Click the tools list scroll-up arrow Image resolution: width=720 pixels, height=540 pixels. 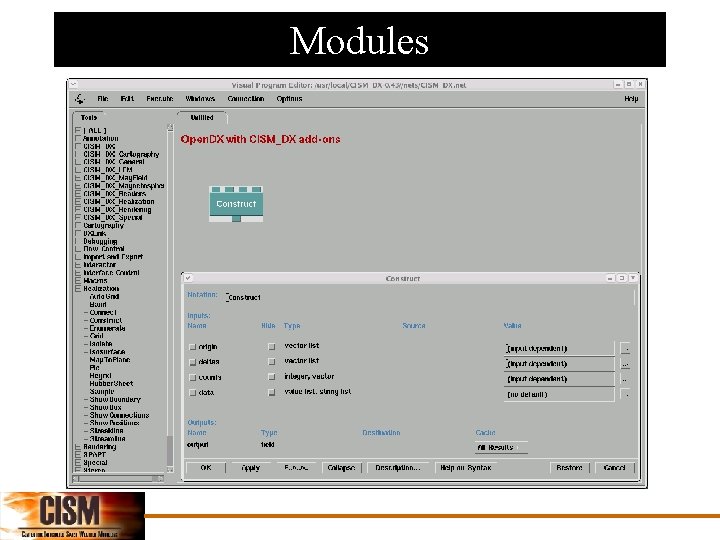coord(170,127)
